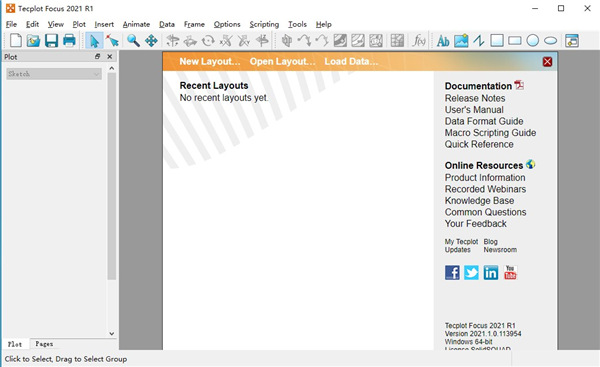Click the Print icon in toolbar
The height and width of the screenshot is (367, 600).
tap(69, 40)
